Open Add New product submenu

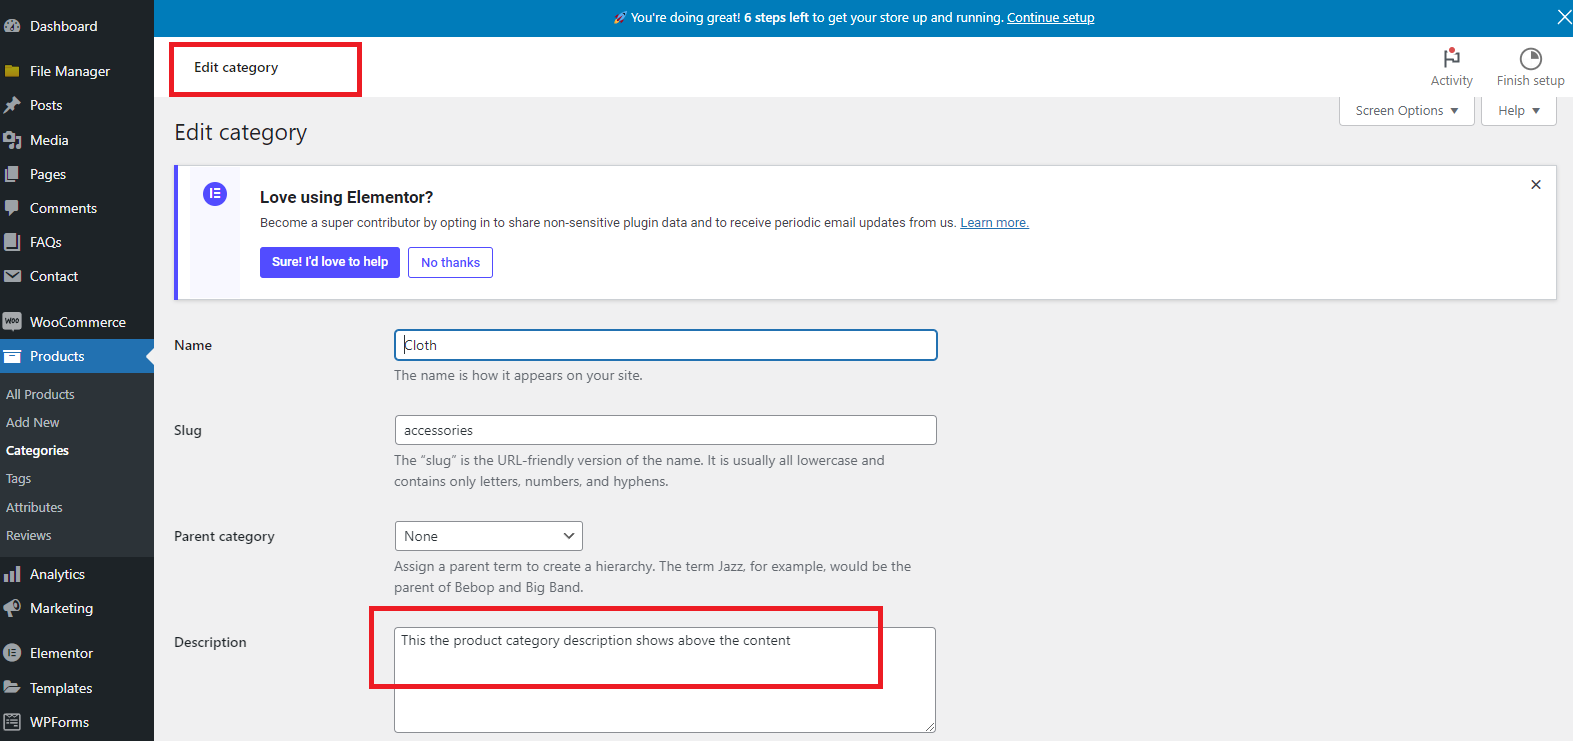33,422
